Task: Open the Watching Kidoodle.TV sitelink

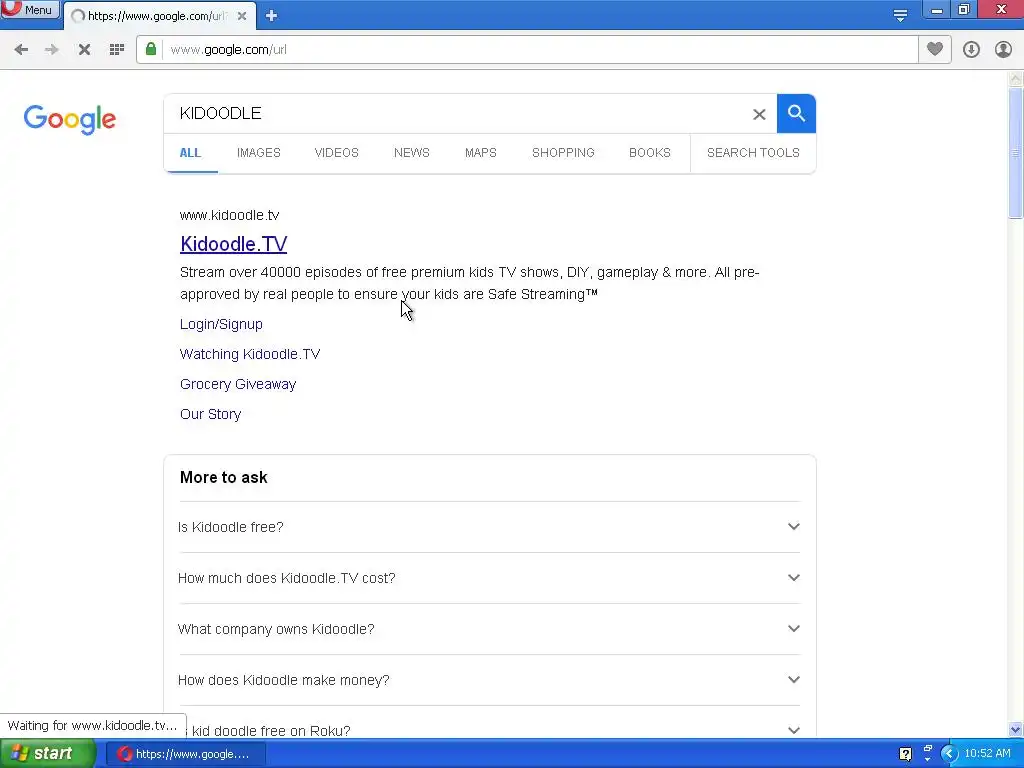Action: coord(250,354)
